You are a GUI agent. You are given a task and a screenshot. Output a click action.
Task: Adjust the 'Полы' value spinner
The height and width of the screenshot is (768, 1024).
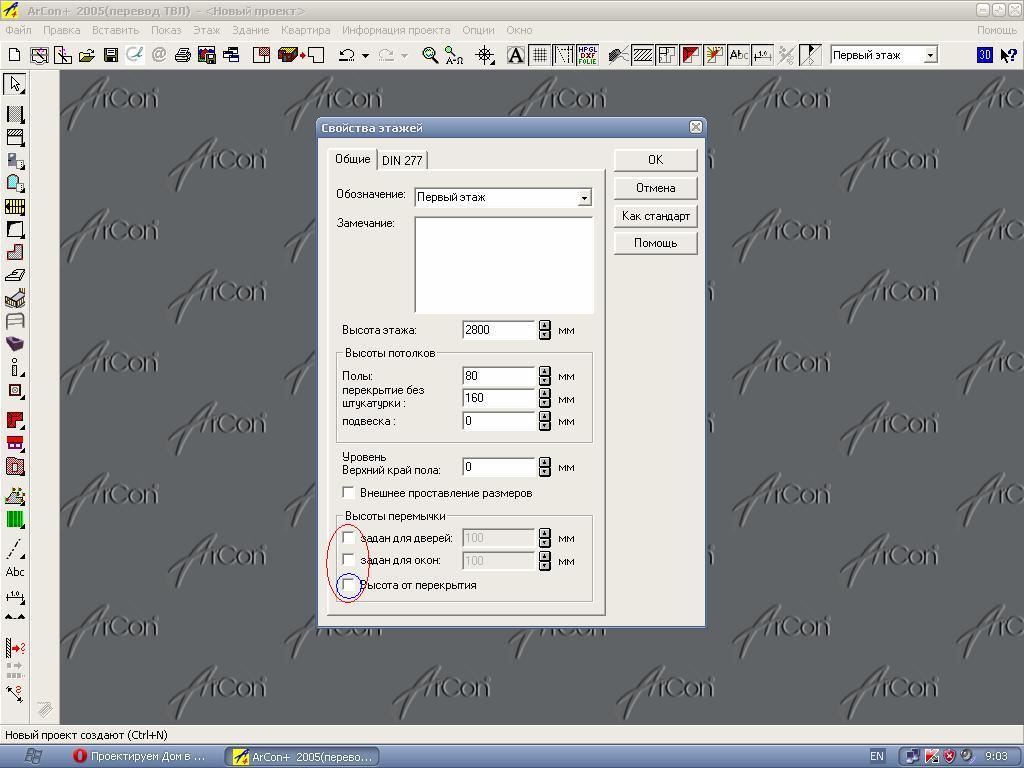[x=545, y=376]
